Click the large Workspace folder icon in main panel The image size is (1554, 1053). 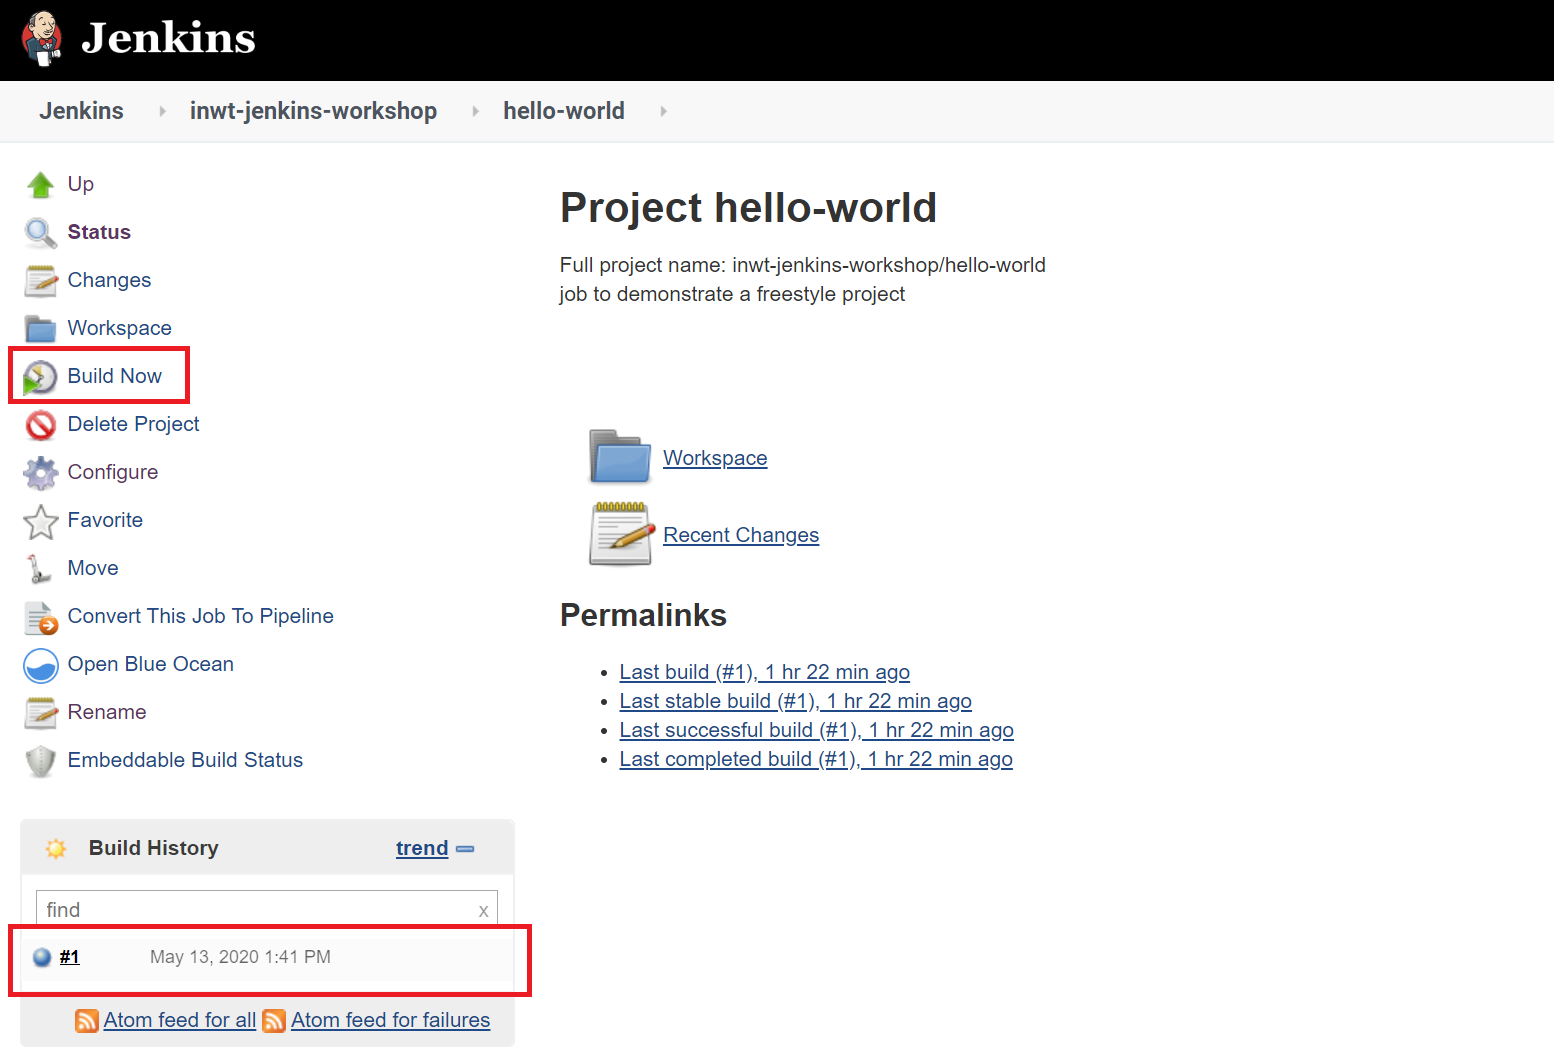click(x=620, y=457)
